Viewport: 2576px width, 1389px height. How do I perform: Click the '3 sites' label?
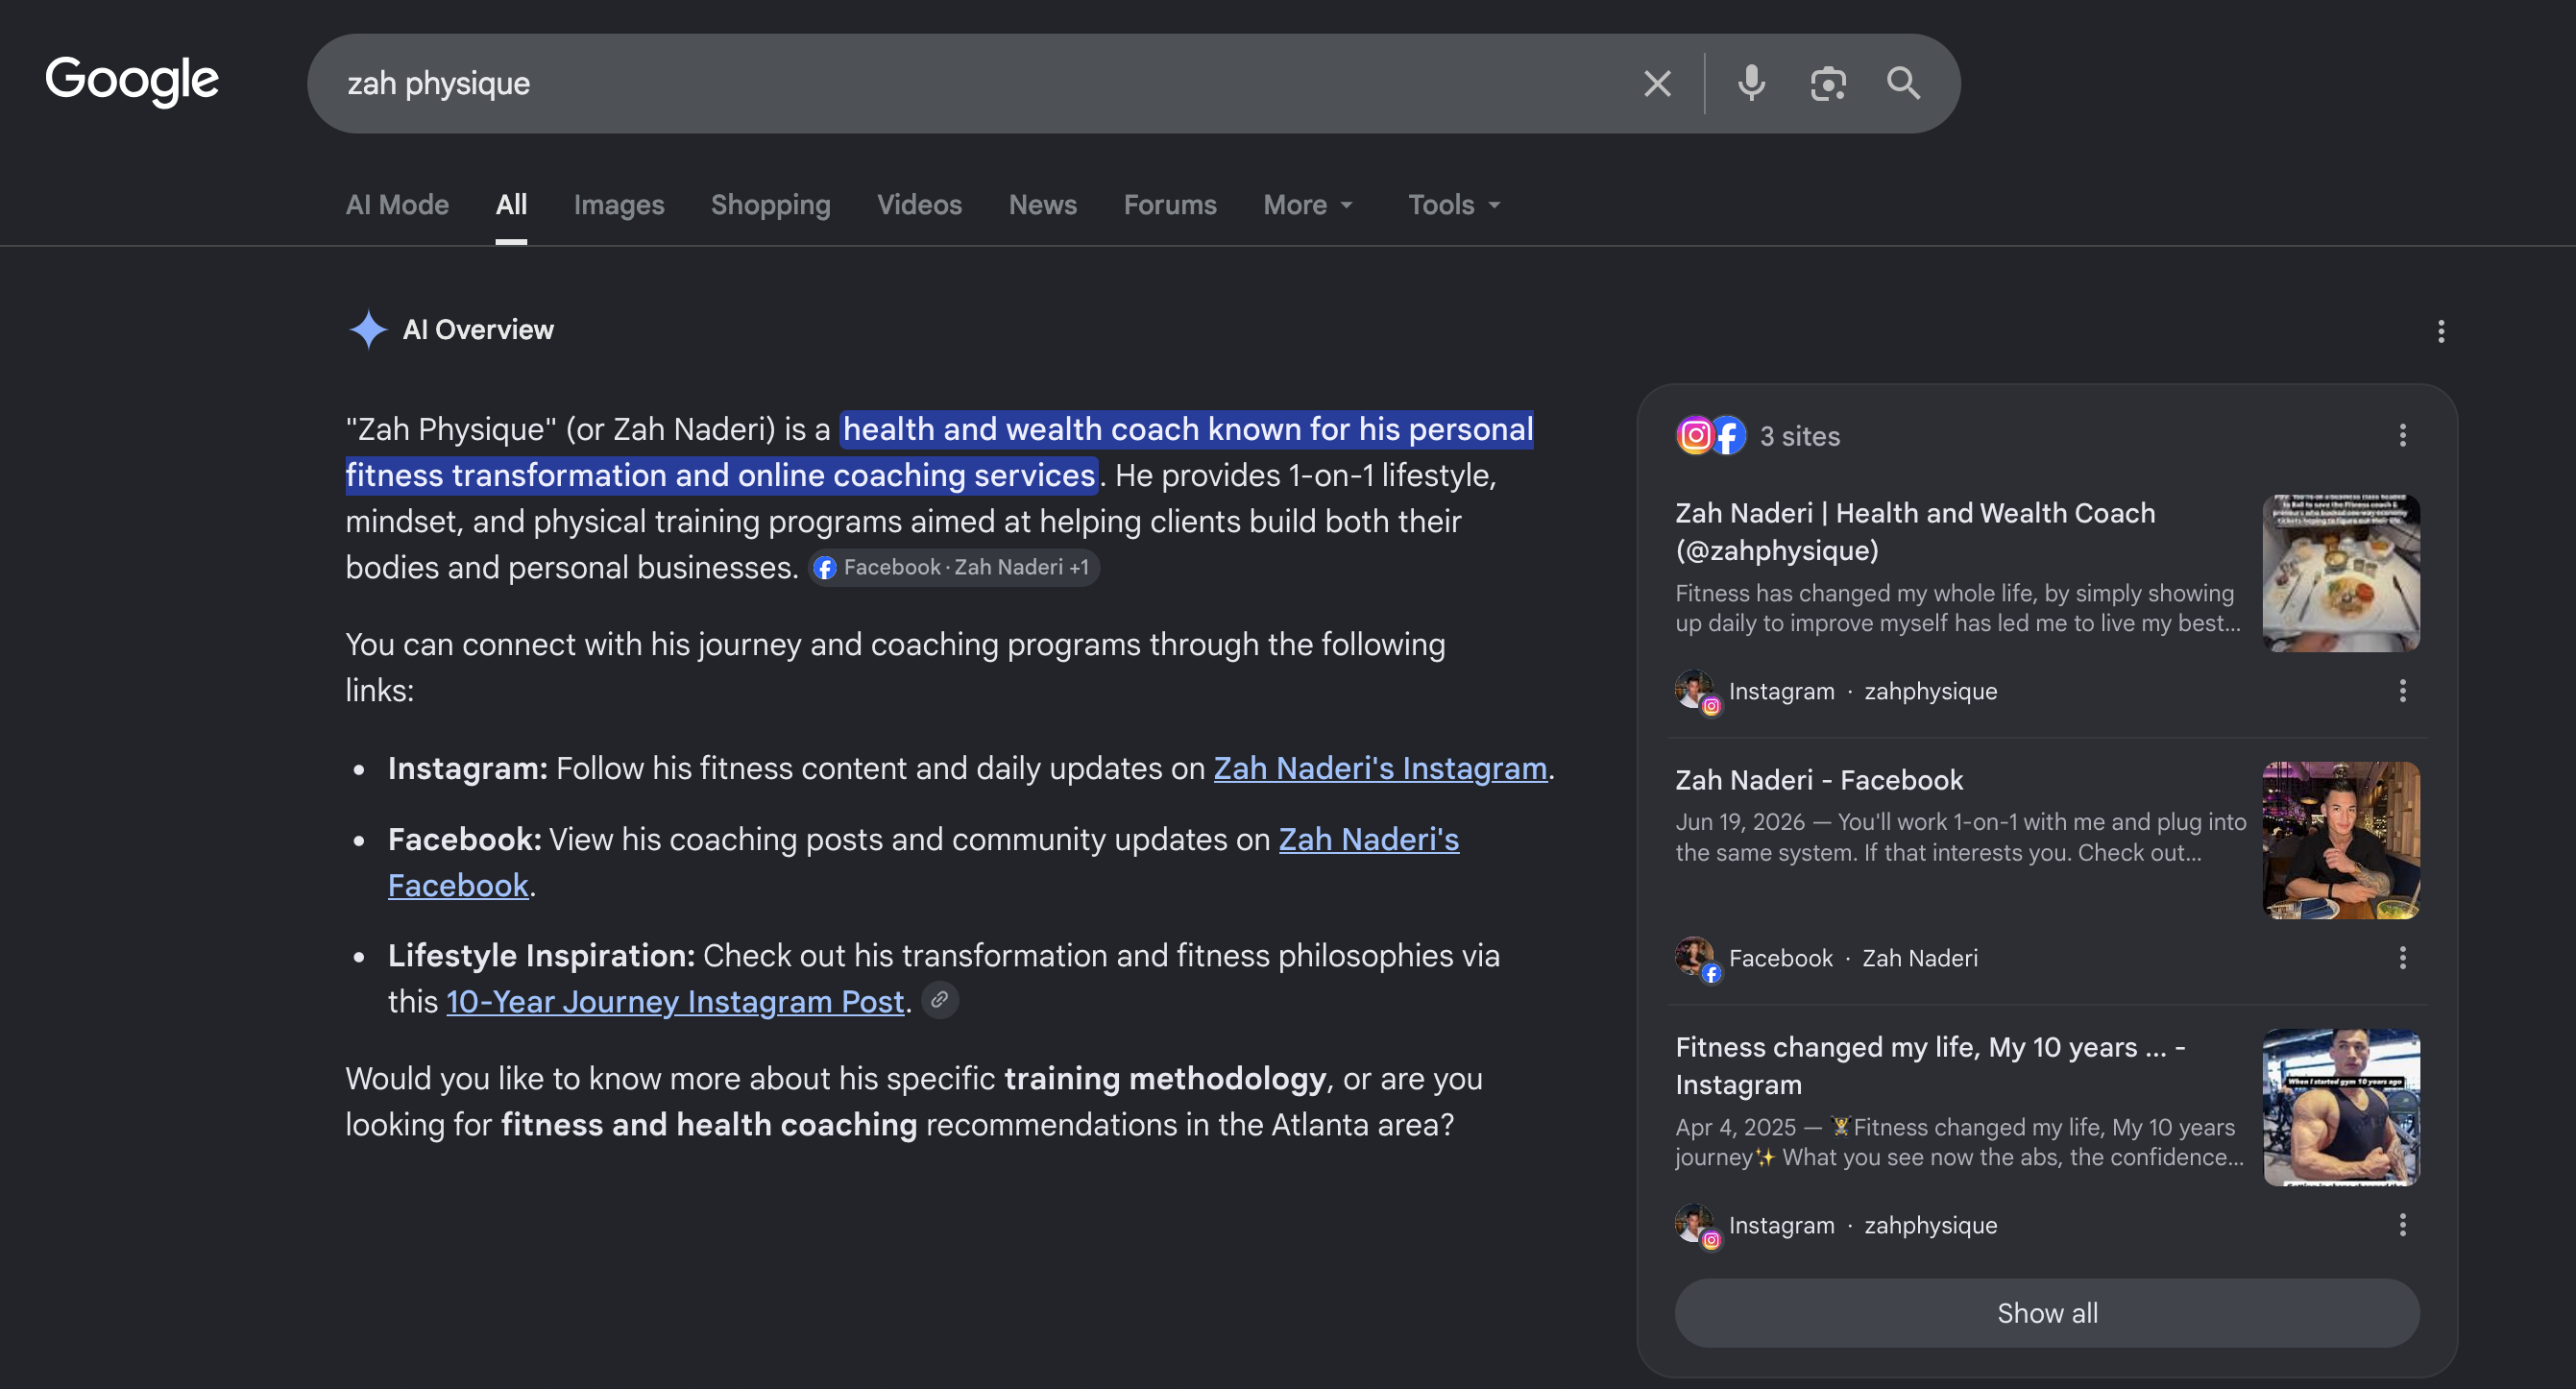tap(1800, 436)
